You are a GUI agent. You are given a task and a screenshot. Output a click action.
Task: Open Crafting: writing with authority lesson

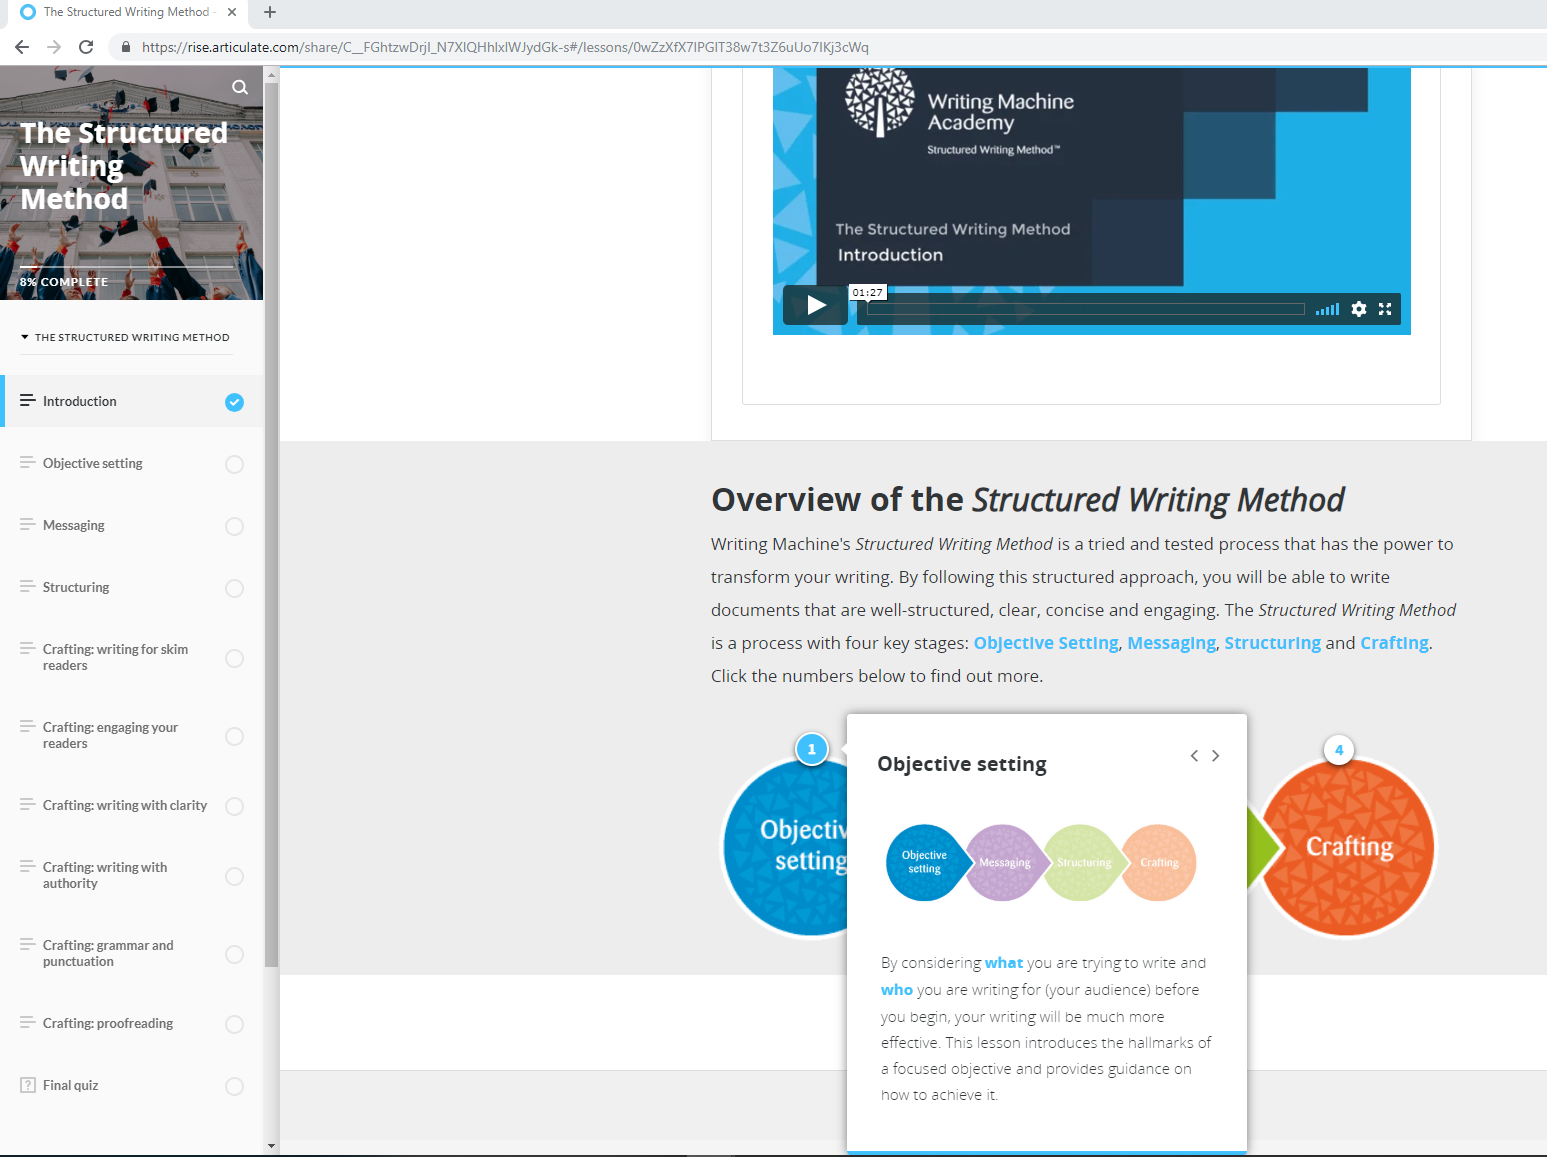click(x=132, y=875)
